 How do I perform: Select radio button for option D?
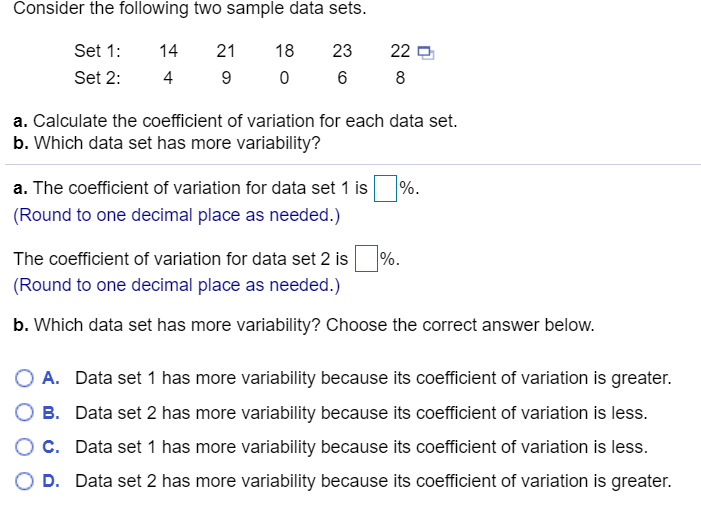[24, 481]
